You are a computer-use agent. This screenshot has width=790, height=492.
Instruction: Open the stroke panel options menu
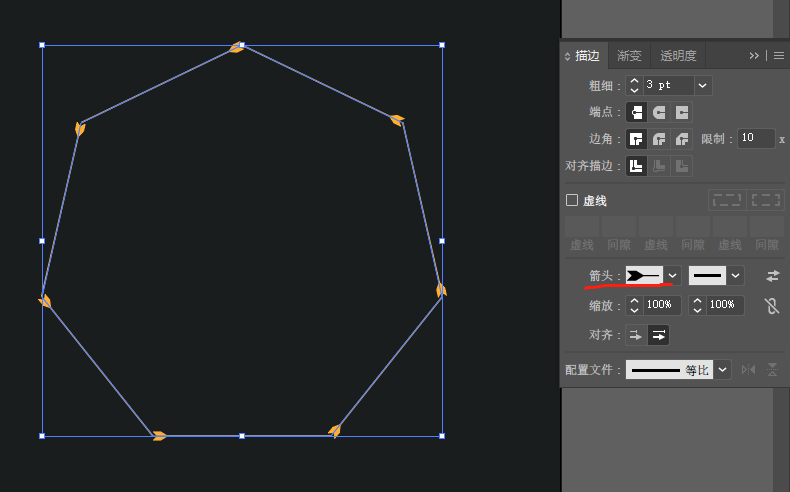click(779, 56)
